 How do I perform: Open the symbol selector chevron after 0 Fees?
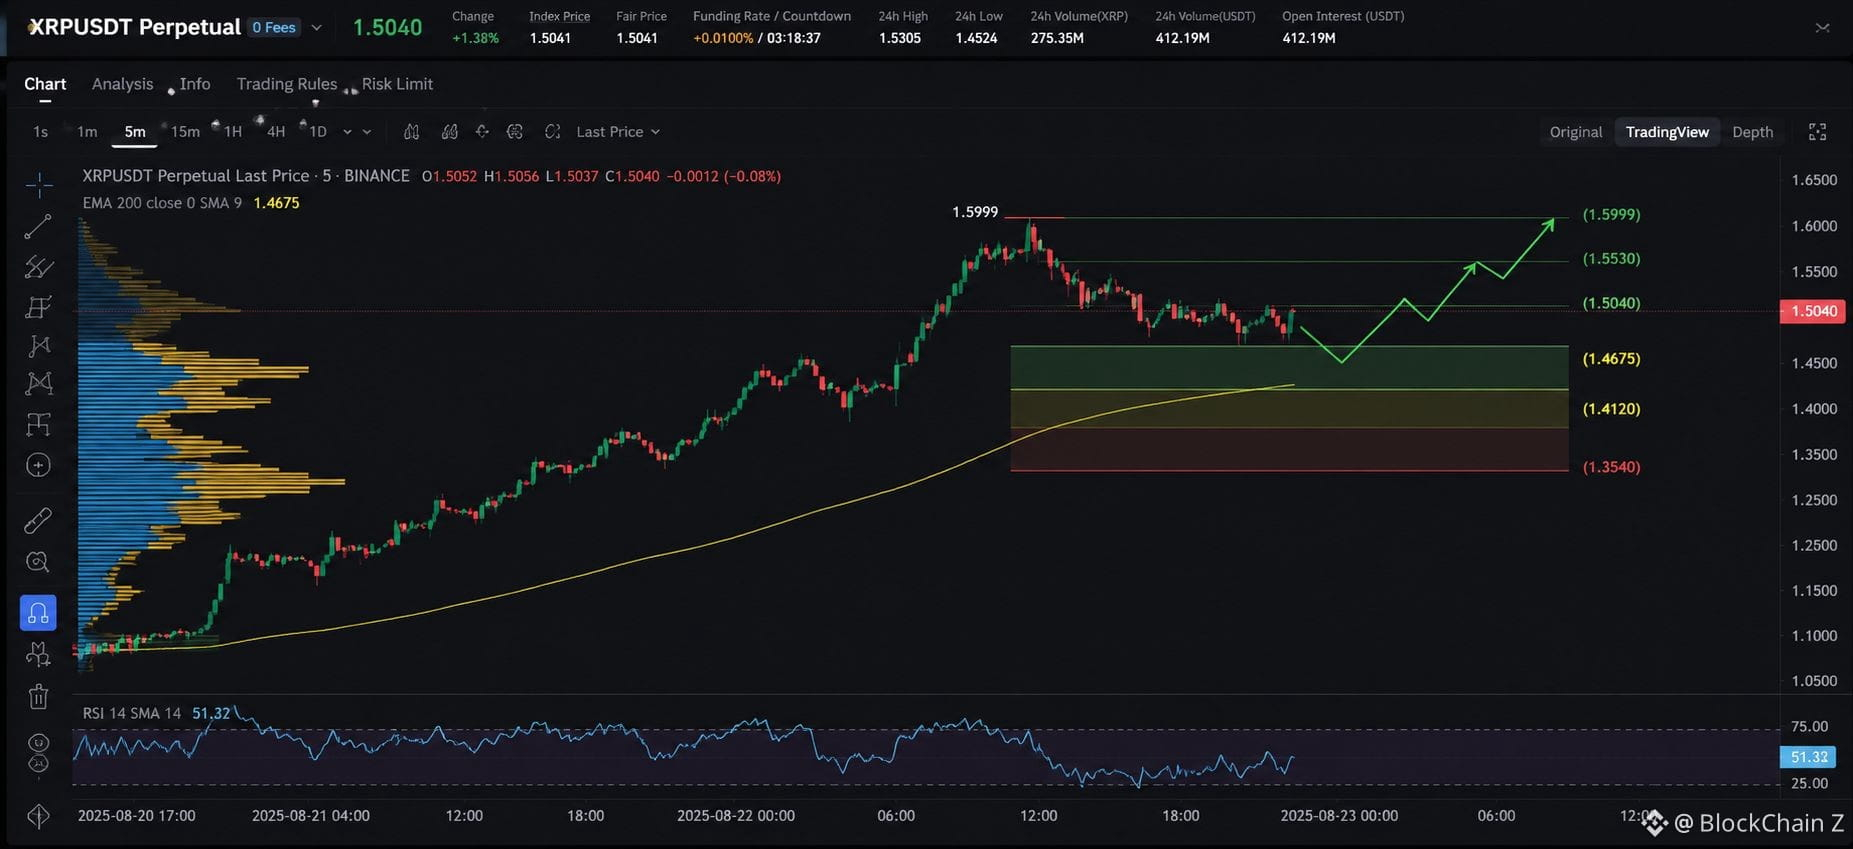pos(316,28)
